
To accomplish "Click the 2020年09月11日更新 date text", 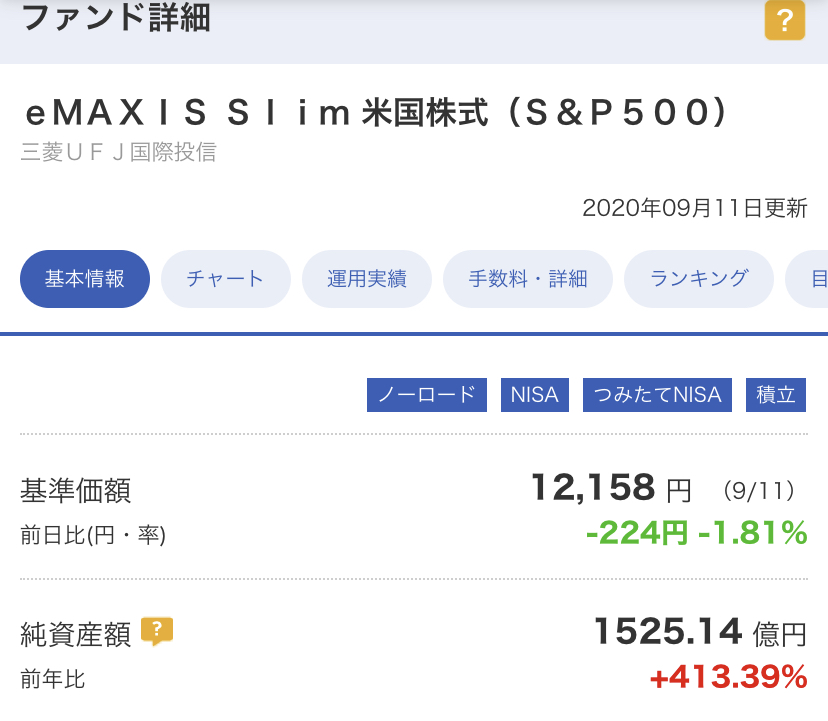I will (695, 208).
